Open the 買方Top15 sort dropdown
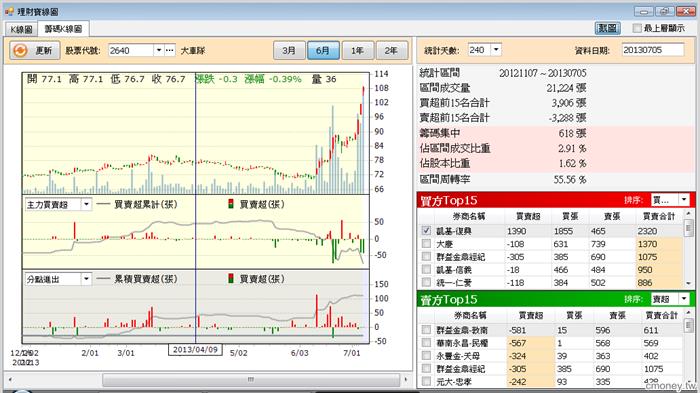Image resolution: width=700 pixels, height=393 pixels. pos(684,200)
